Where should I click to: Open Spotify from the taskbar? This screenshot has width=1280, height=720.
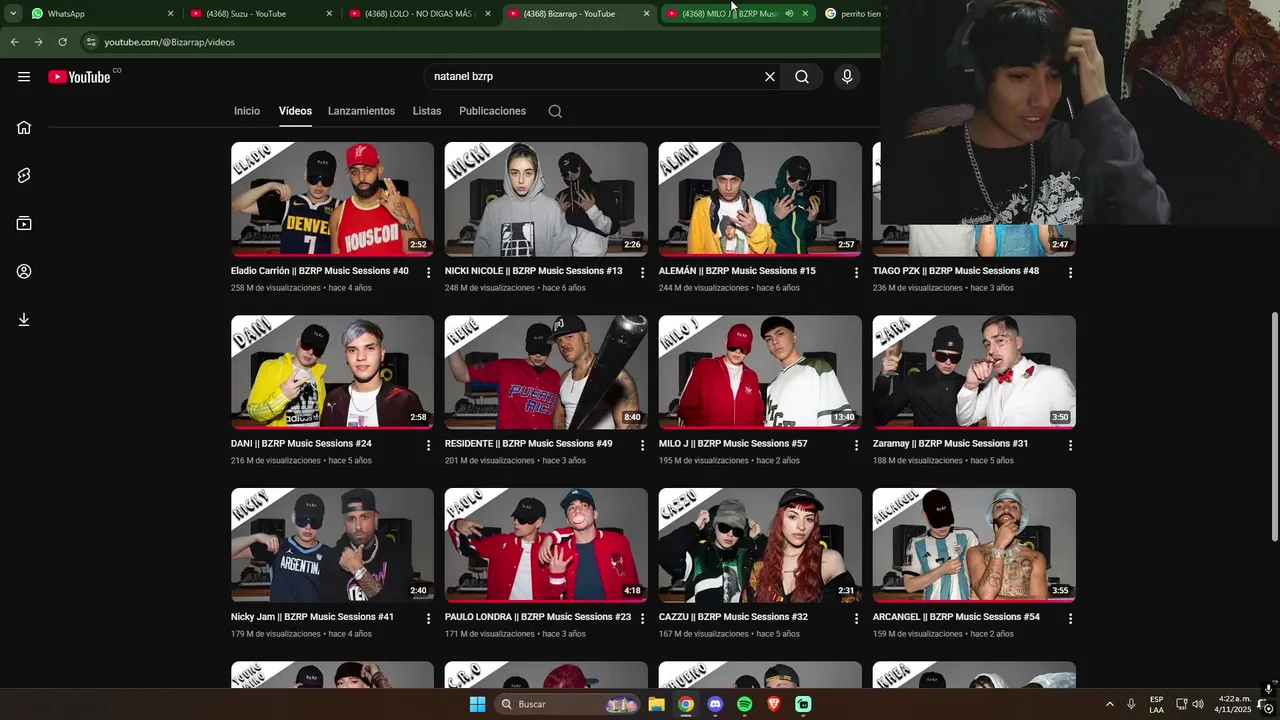[x=744, y=704]
